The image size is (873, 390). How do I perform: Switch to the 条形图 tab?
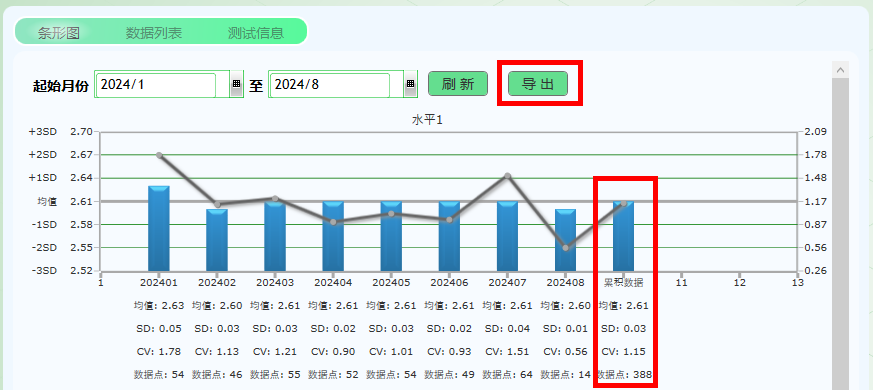(x=58, y=33)
